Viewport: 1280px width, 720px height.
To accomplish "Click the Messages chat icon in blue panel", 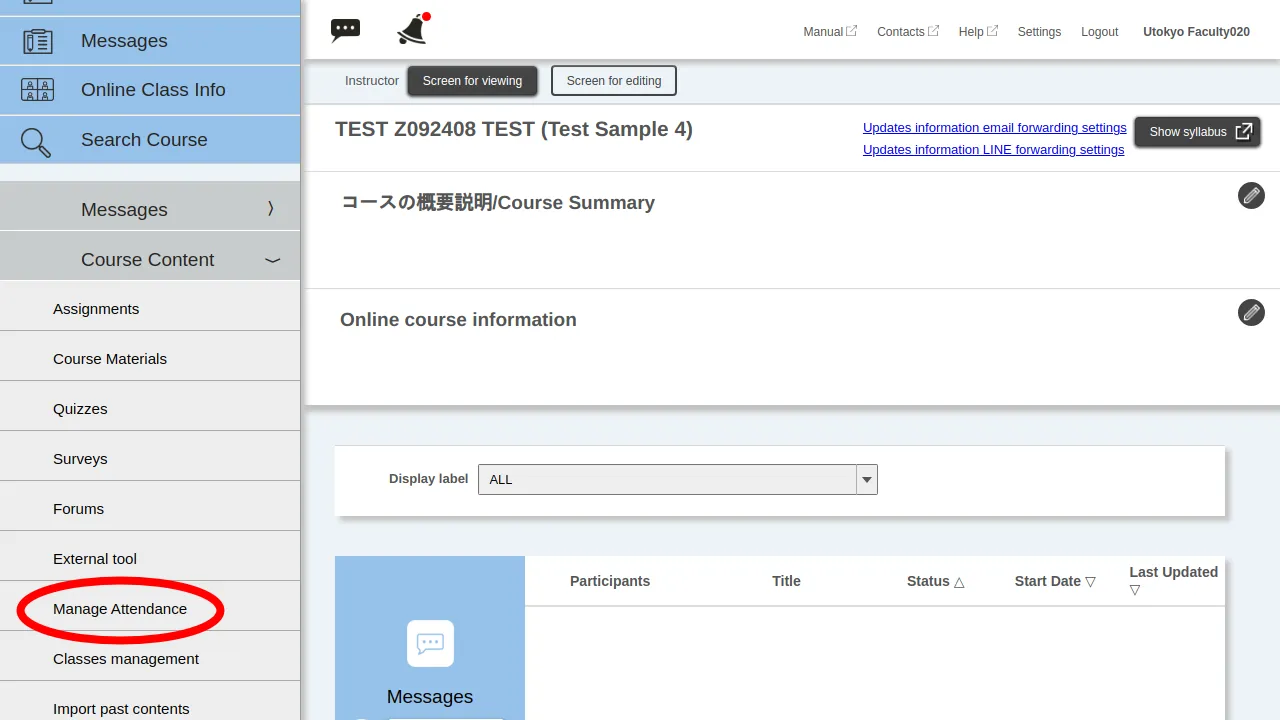I will click(430, 643).
